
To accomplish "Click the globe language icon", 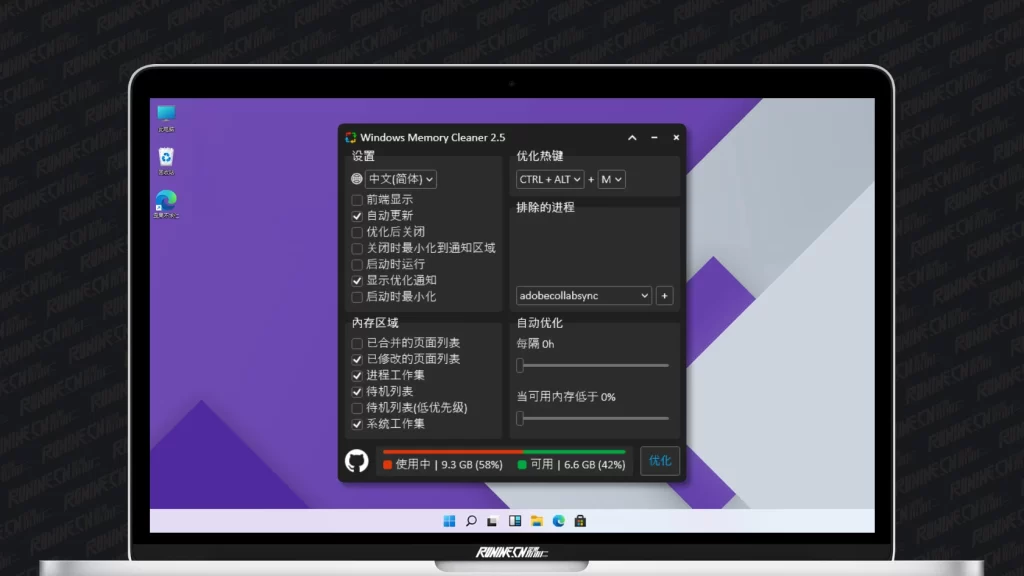I will pos(357,180).
